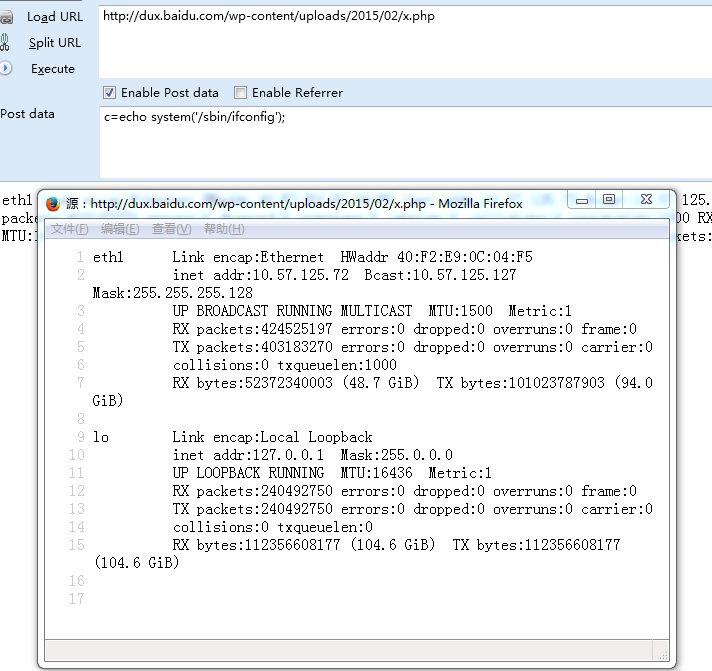This screenshot has width=712, height=671.
Task: Click source window resize grip corner
Action: (663, 655)
